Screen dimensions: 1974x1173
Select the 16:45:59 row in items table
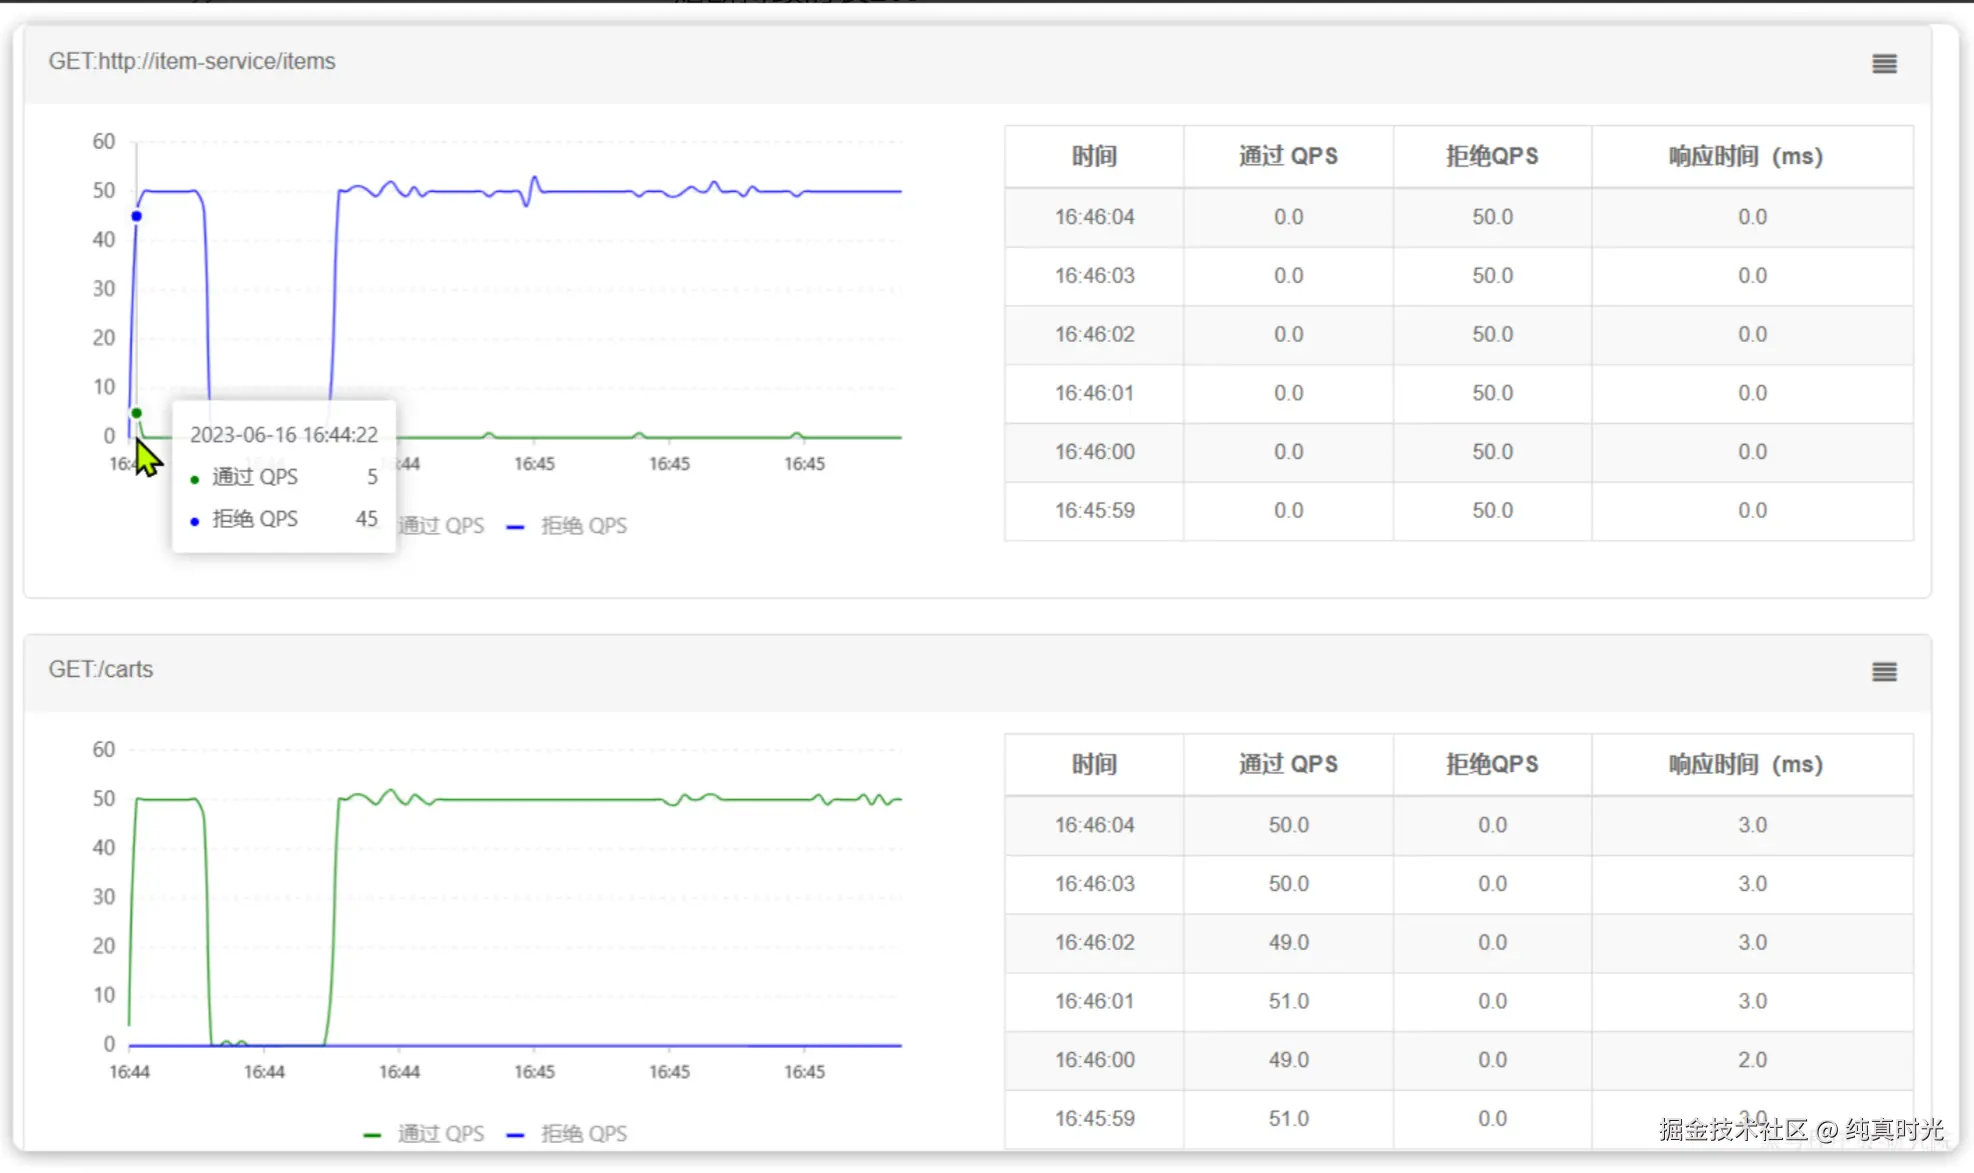point(1459,511)
